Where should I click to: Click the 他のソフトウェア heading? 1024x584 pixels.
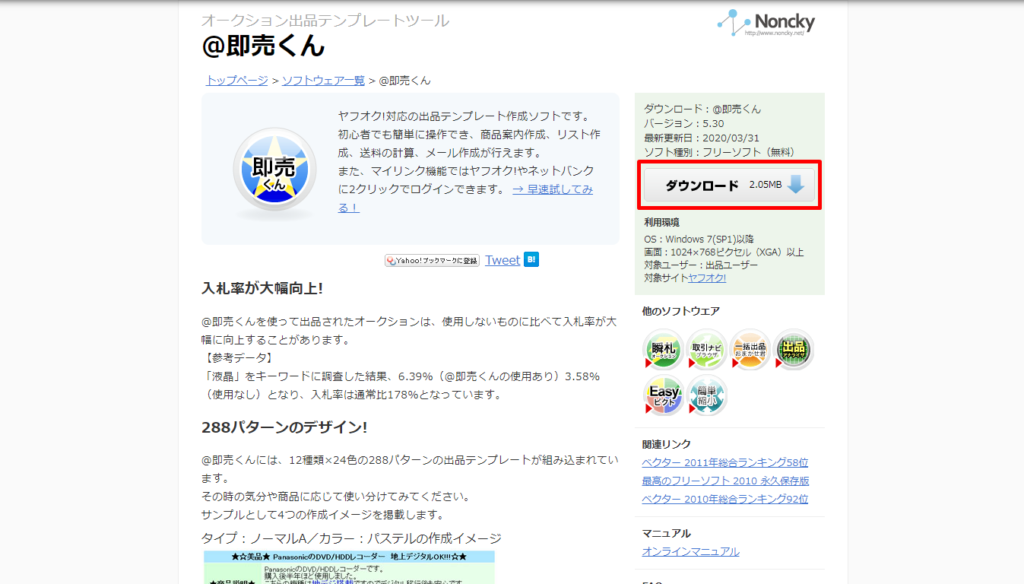click(680, 311)
